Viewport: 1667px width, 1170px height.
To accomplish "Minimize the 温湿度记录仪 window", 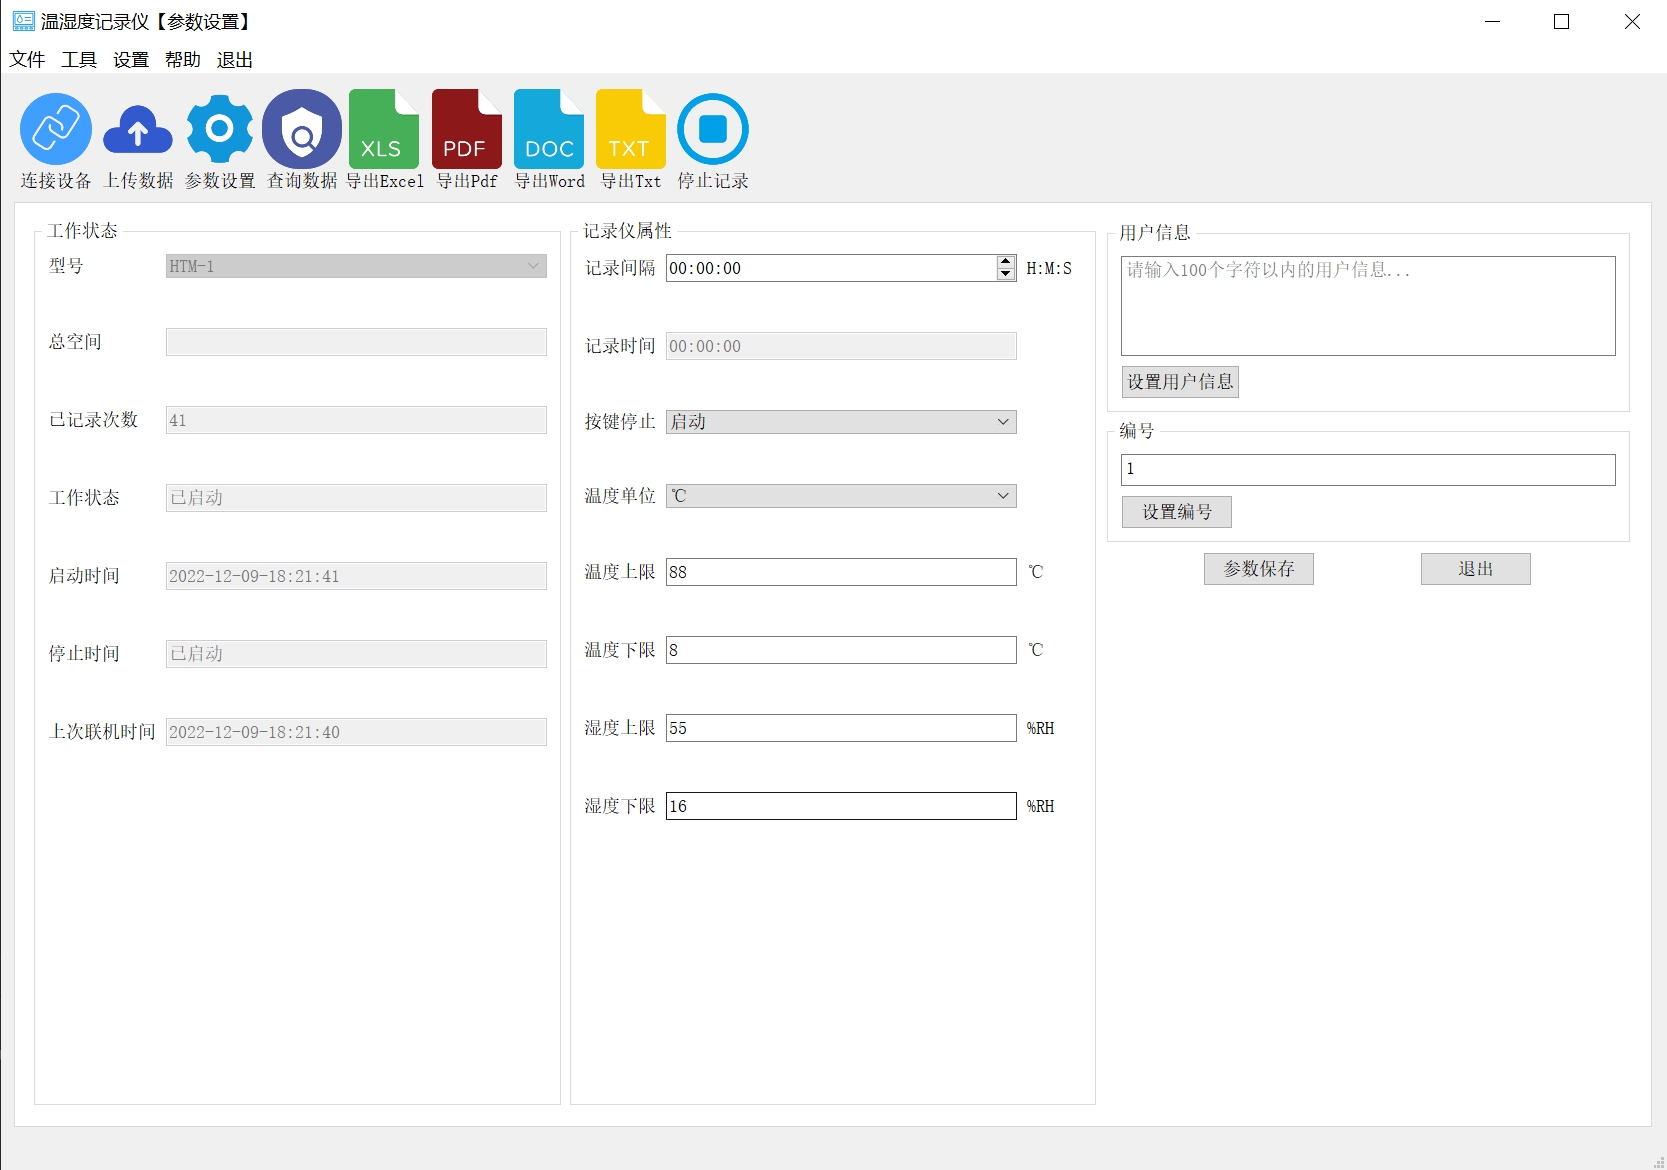I will pyautogui.click(x=1493, y=21).
